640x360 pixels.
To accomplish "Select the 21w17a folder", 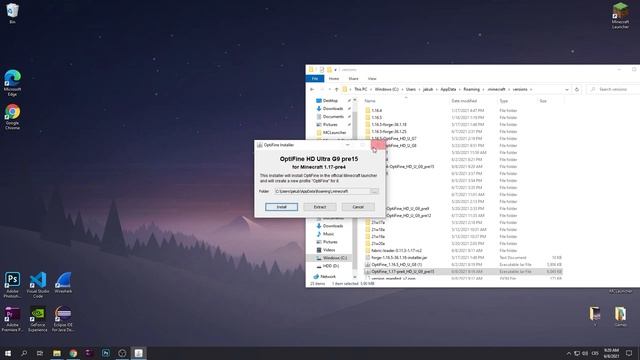I will point(378,222).
